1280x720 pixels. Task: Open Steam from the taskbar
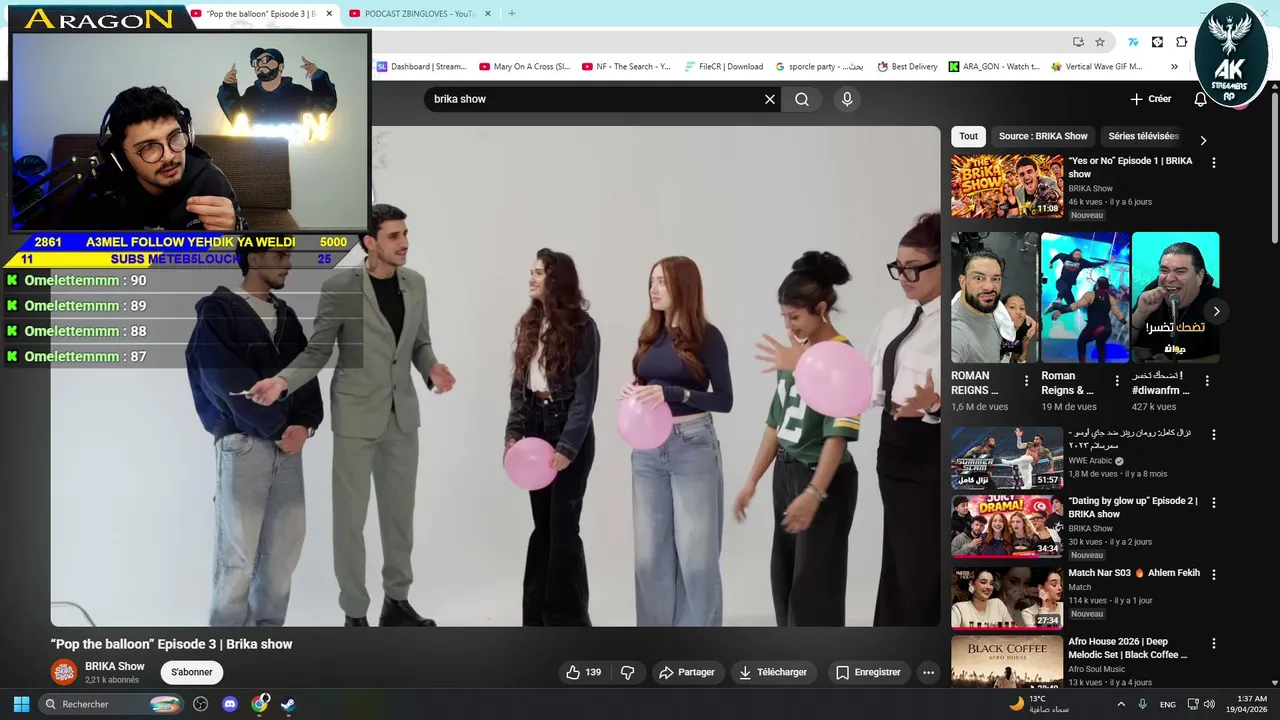click(x=287, y=704)
